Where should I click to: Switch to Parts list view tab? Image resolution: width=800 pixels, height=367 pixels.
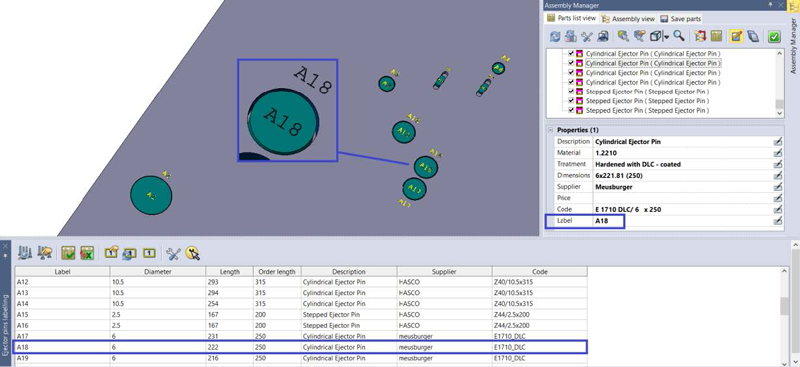tap(571, 18)
